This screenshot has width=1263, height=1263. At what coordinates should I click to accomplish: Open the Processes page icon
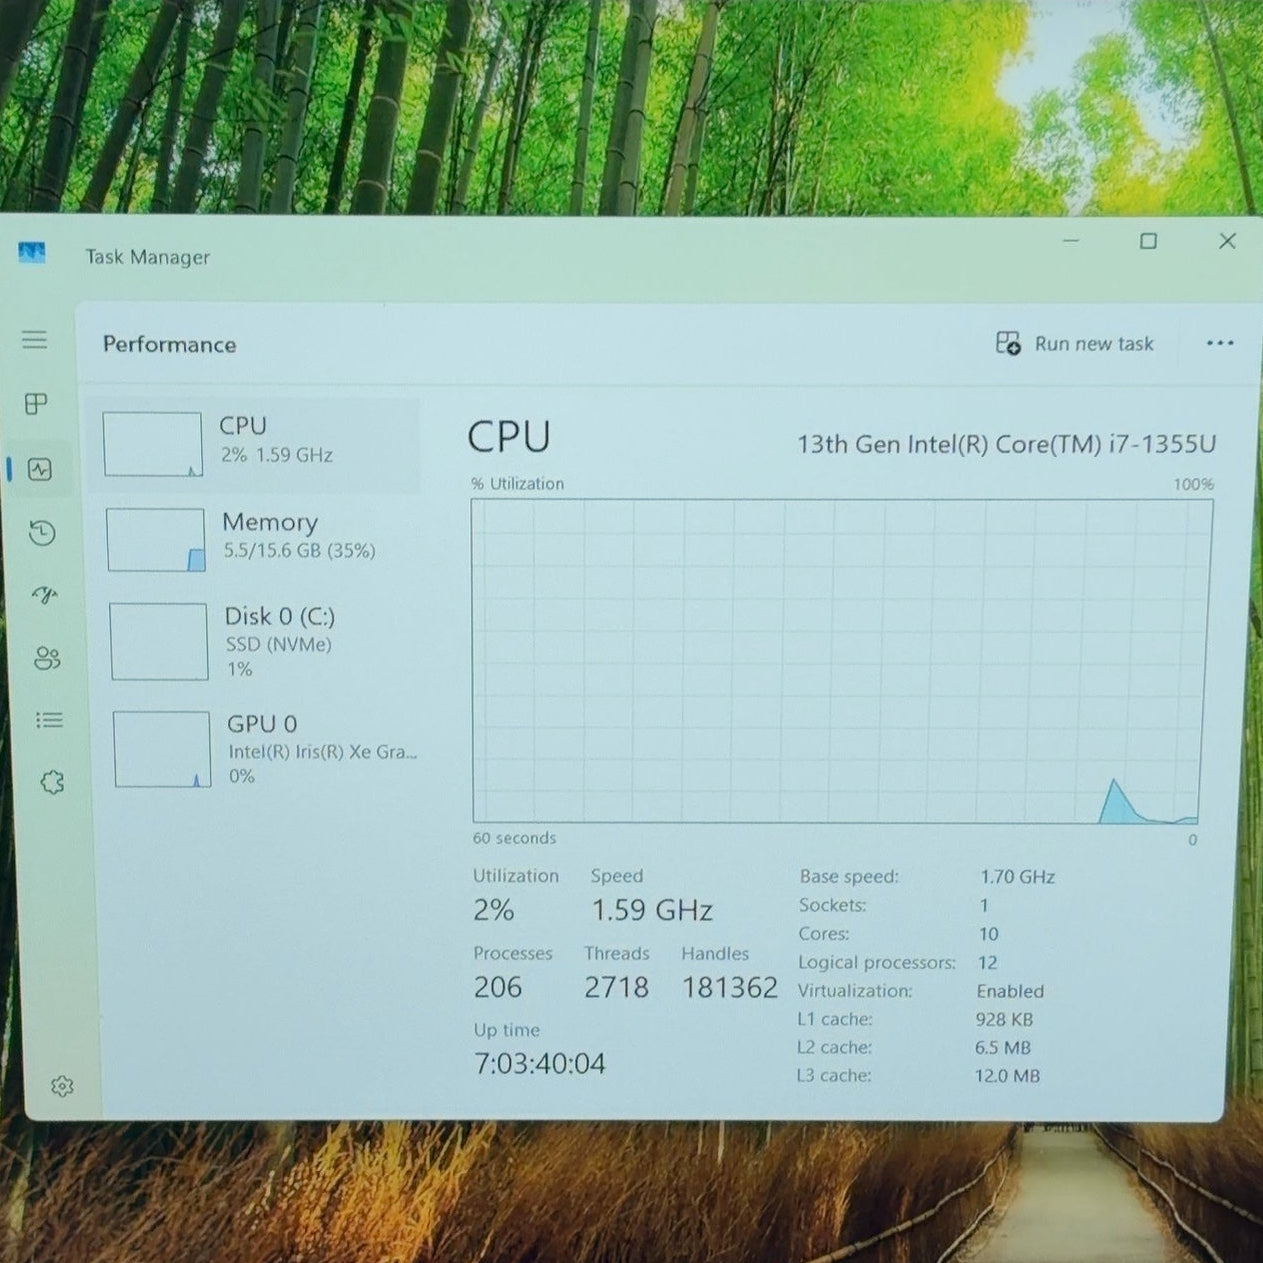[36, 404]
